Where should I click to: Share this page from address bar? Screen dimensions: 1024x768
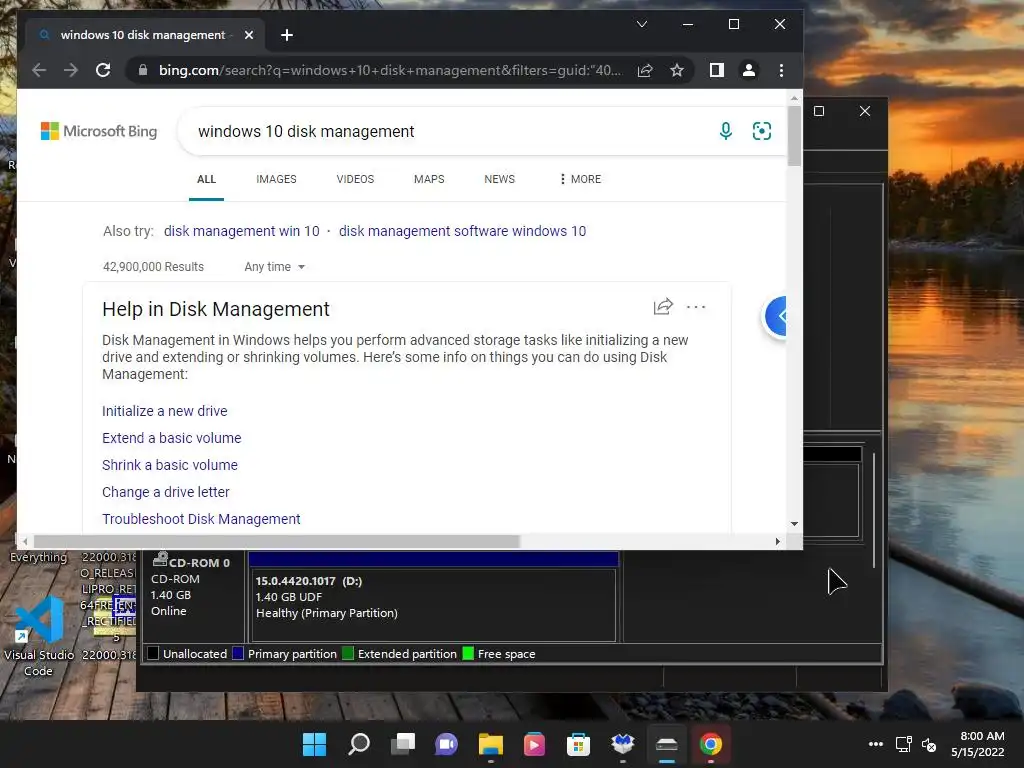tap(645, 70)
